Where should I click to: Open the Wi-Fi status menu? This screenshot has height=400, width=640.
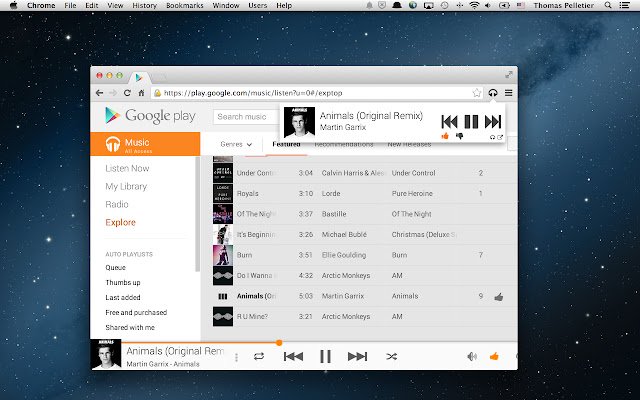pyautogui.click(x=474, y=5)
